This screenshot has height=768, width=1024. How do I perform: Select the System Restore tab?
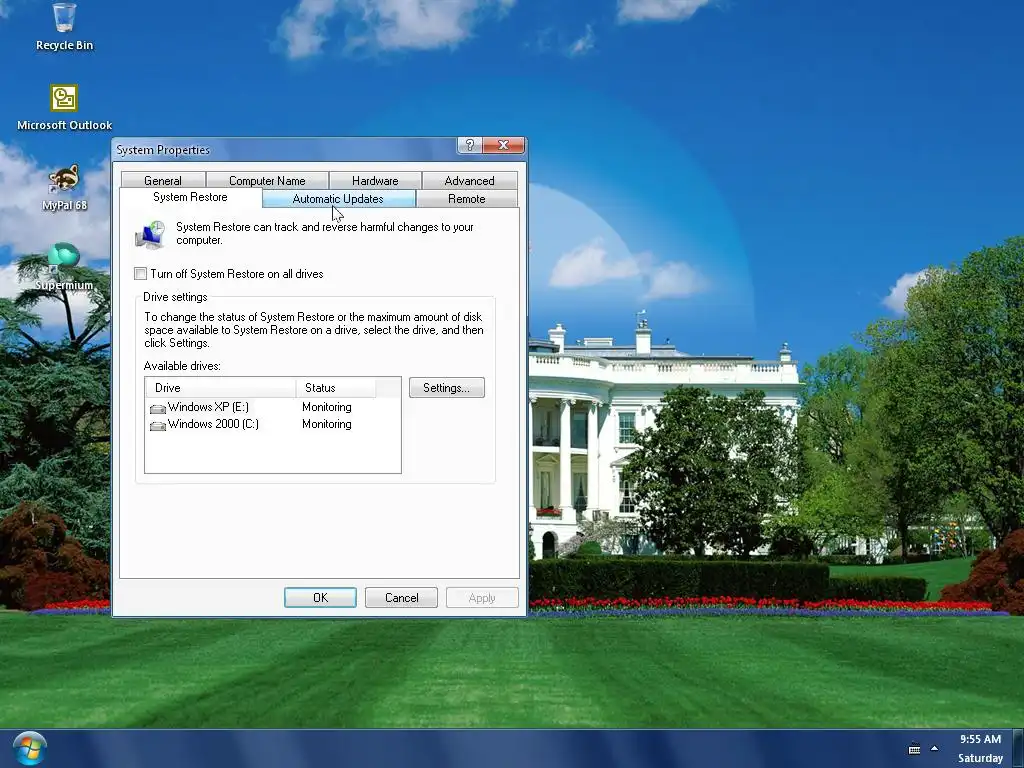tap(190, 197)
